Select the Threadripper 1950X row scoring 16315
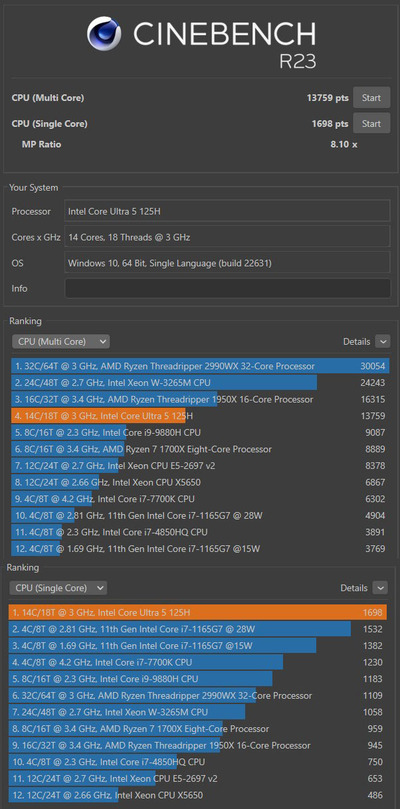The image size is (400, 809). point(200,399)
